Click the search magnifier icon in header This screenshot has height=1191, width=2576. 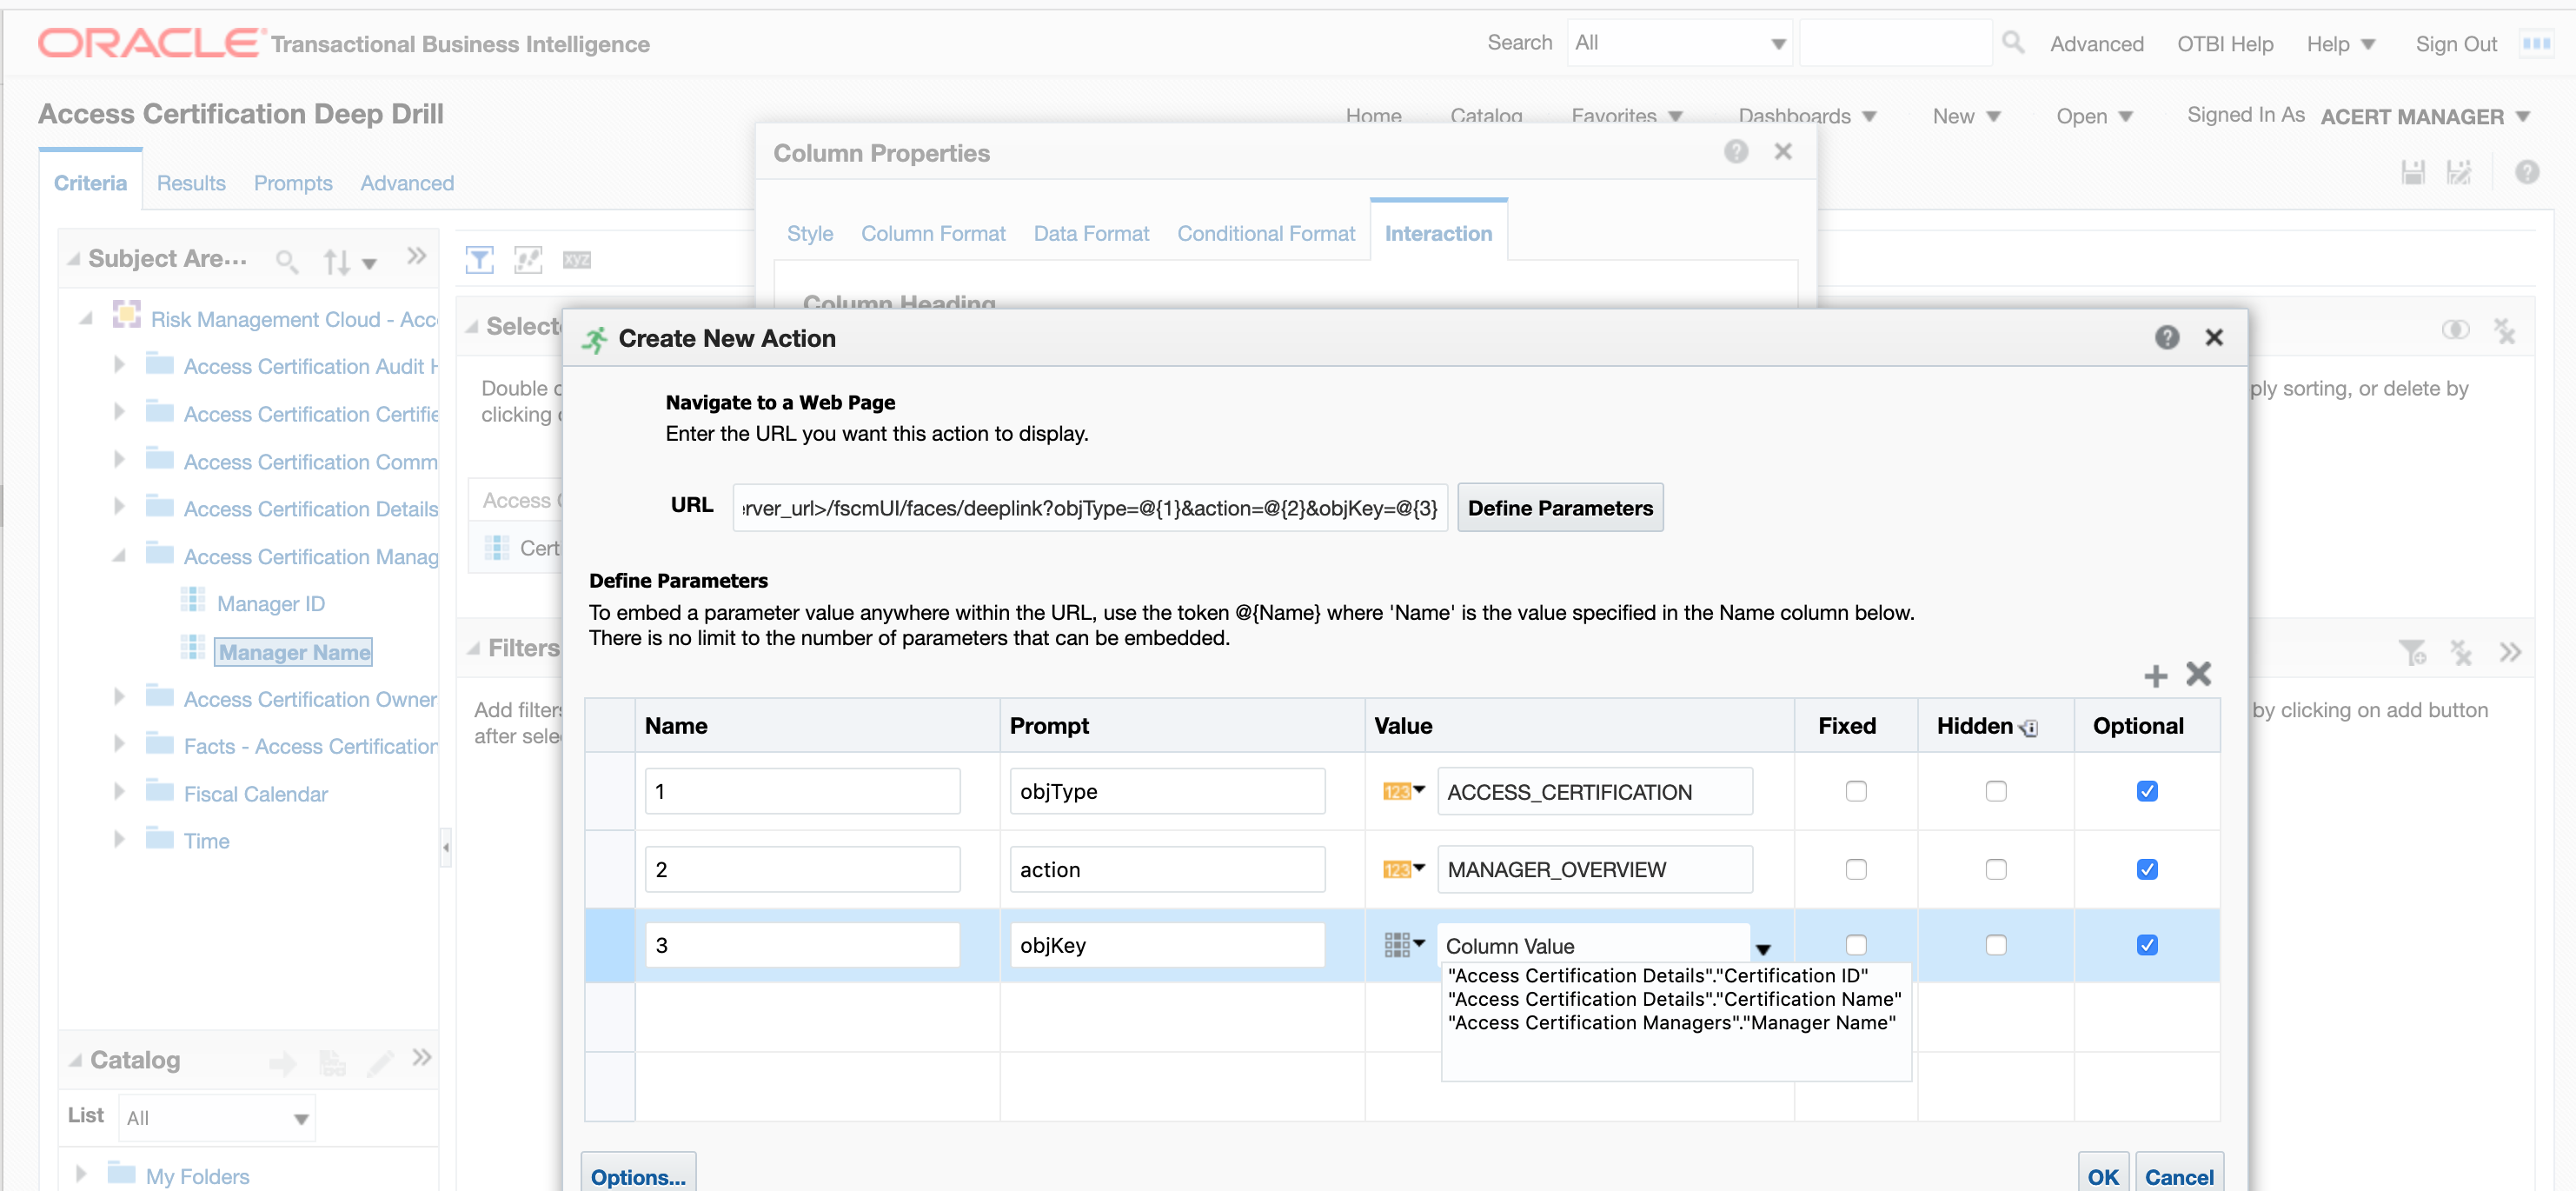click(x=2013, y=42)
